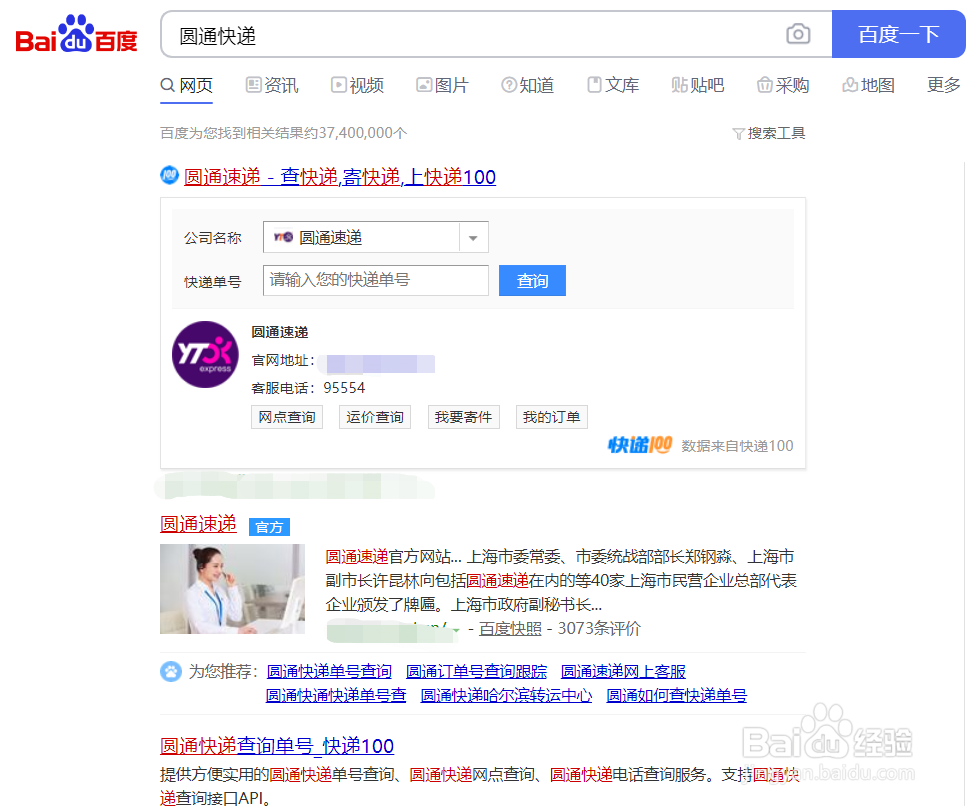This screenshot has height=806, width=967.
Task: Go to the 文库 tab
Action: pyautogui.click(x=612, y=85)
